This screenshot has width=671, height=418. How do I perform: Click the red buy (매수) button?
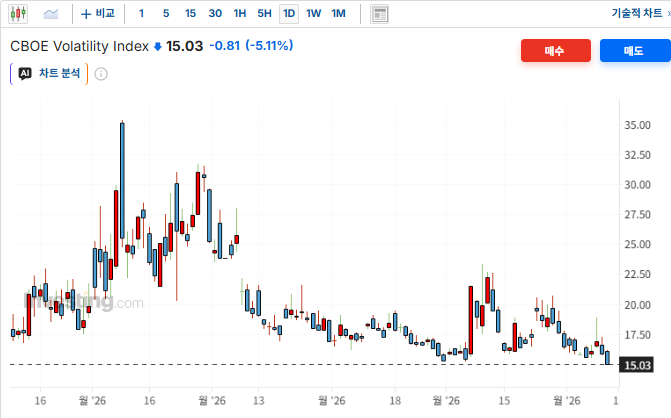point(556,50)
